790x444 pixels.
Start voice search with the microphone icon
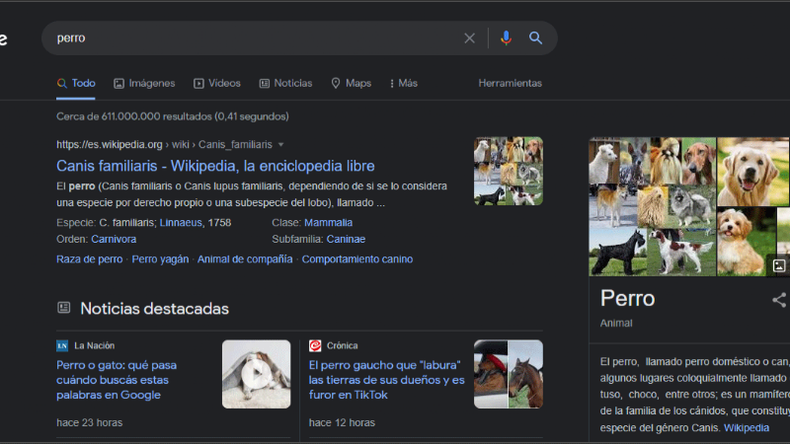[x=506, y=38]
